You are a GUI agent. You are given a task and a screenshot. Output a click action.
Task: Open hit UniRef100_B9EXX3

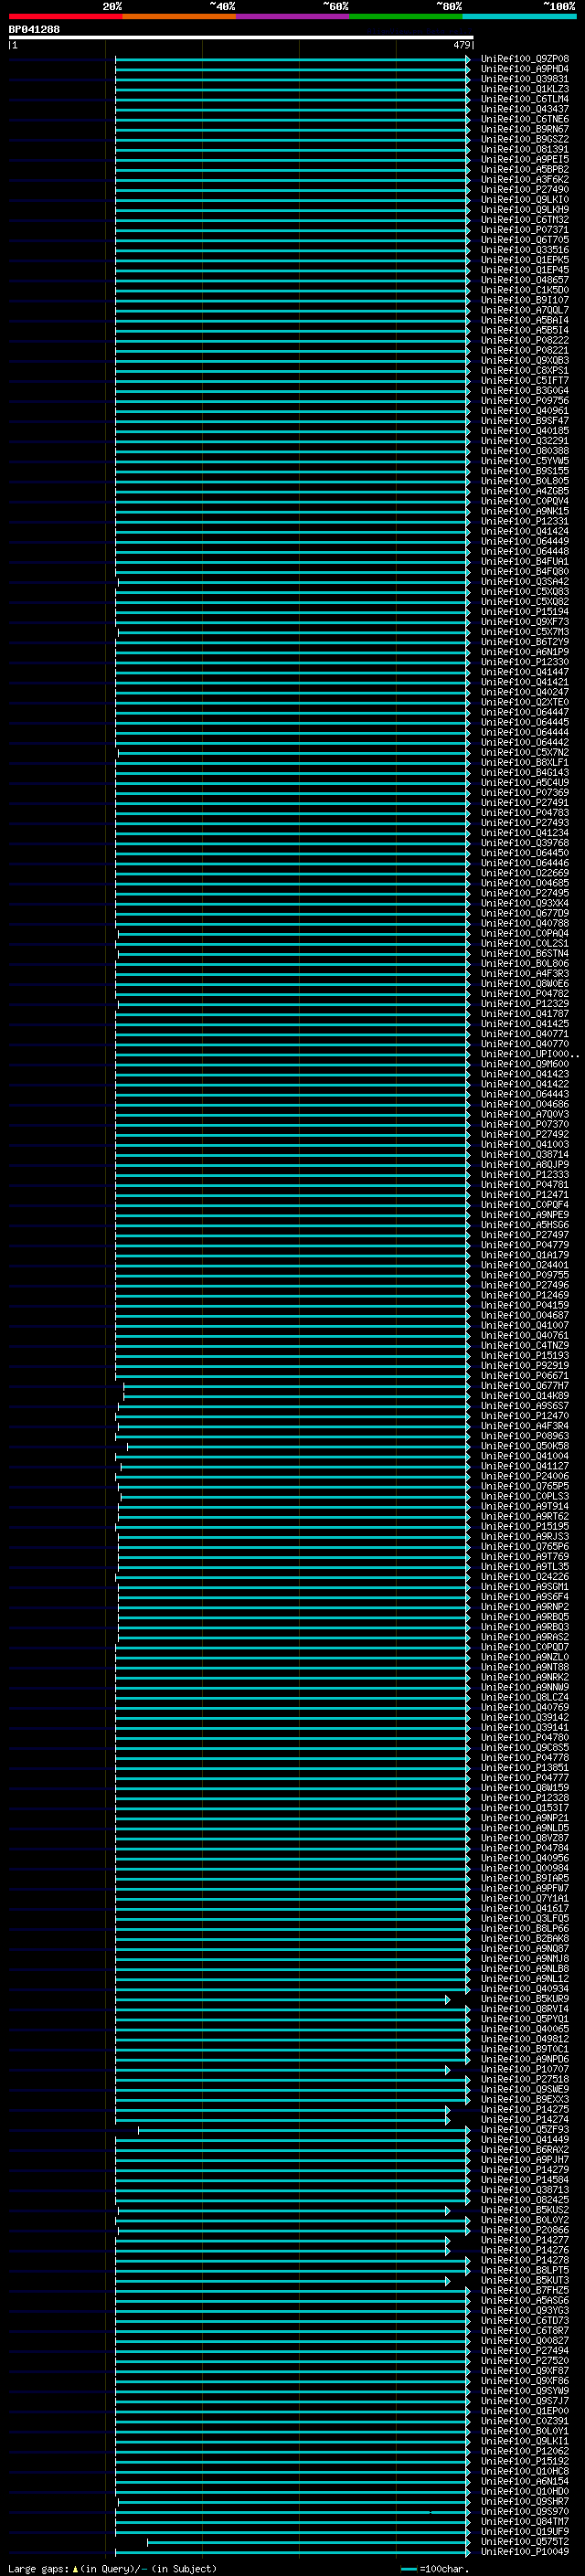tap(525, 2099)
